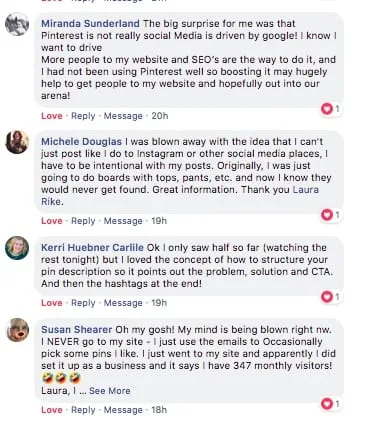Toggle Love on Michele Douglas's comment

52,221
